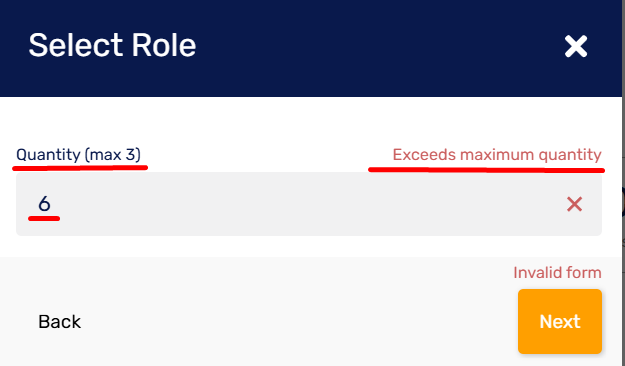Go Back to the previous step
This screenshot has height=366, width=625.
click(x=59, y=322)
